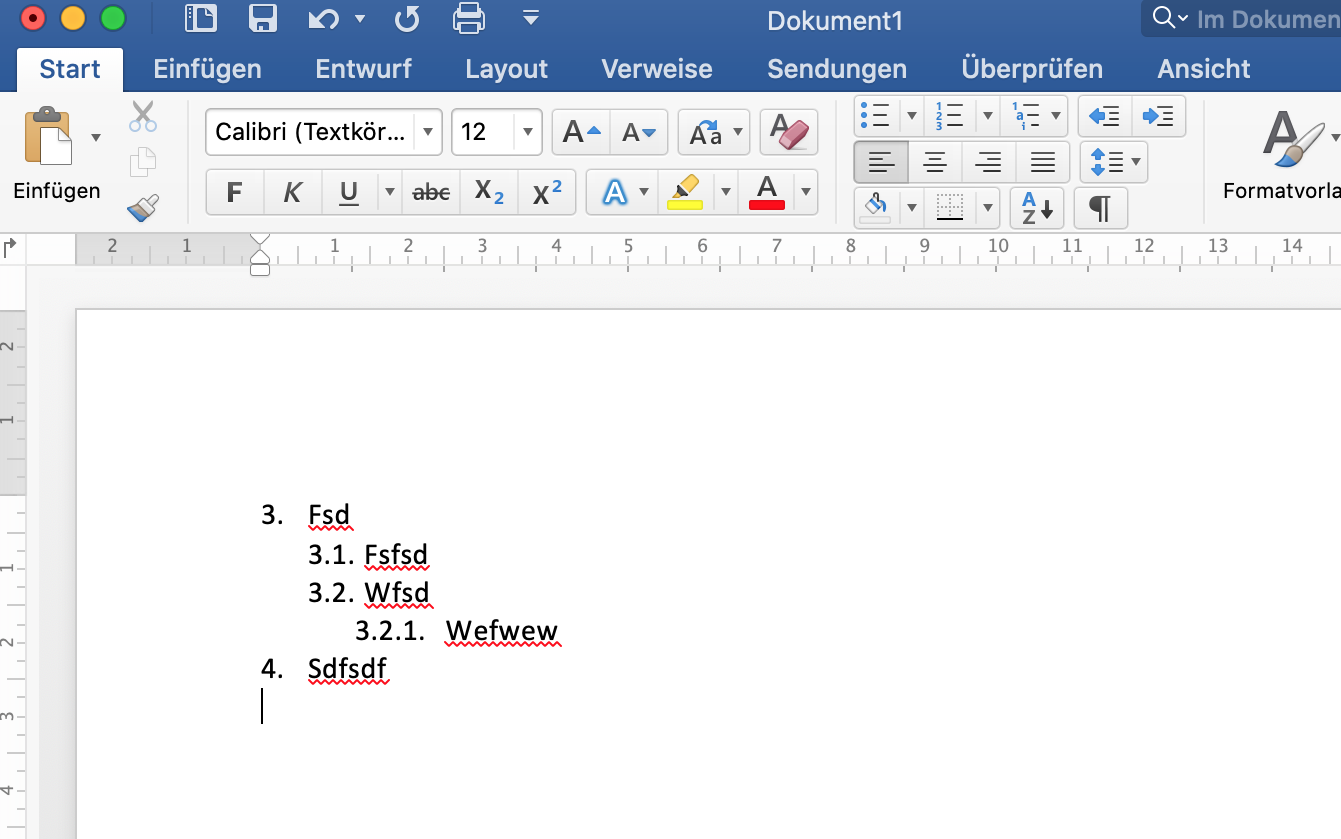Increase font size with the larger A
This screenshot has width=1341, height=839.
[582, 132]
